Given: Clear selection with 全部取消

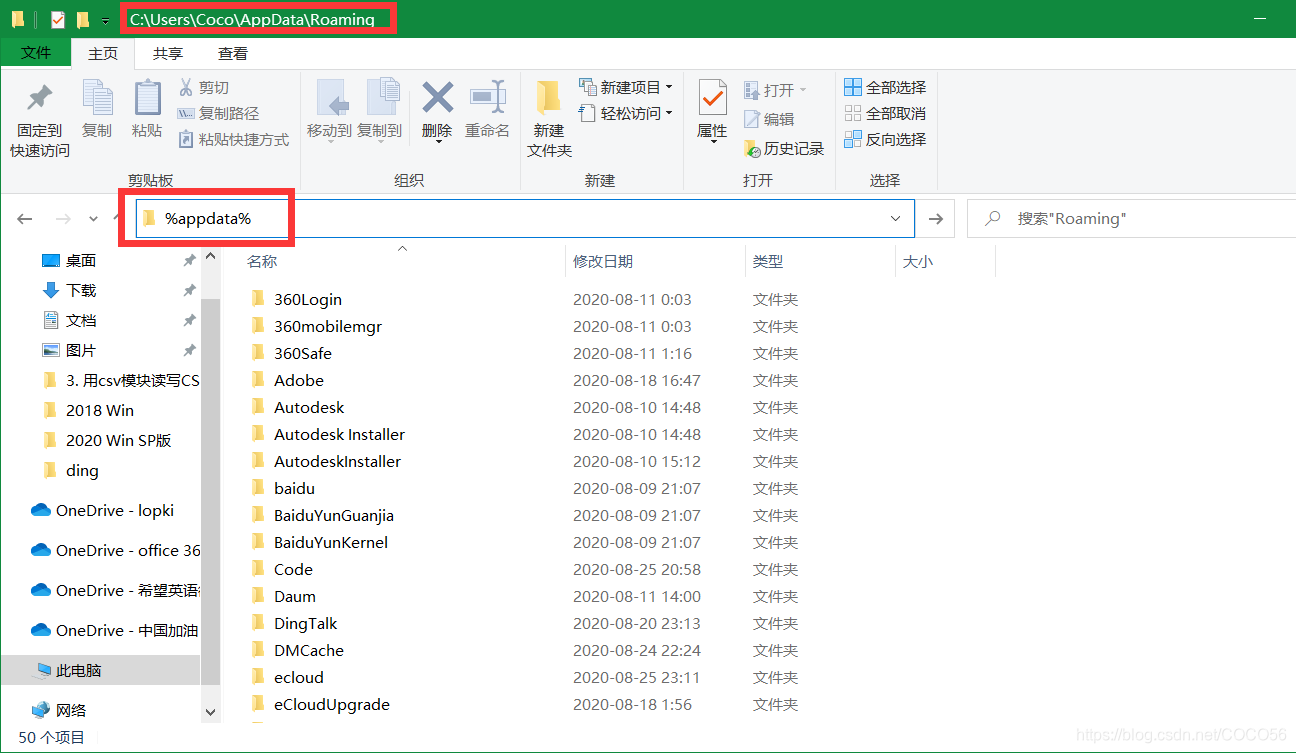Looking at the screenshot, I should click(884, 113).
